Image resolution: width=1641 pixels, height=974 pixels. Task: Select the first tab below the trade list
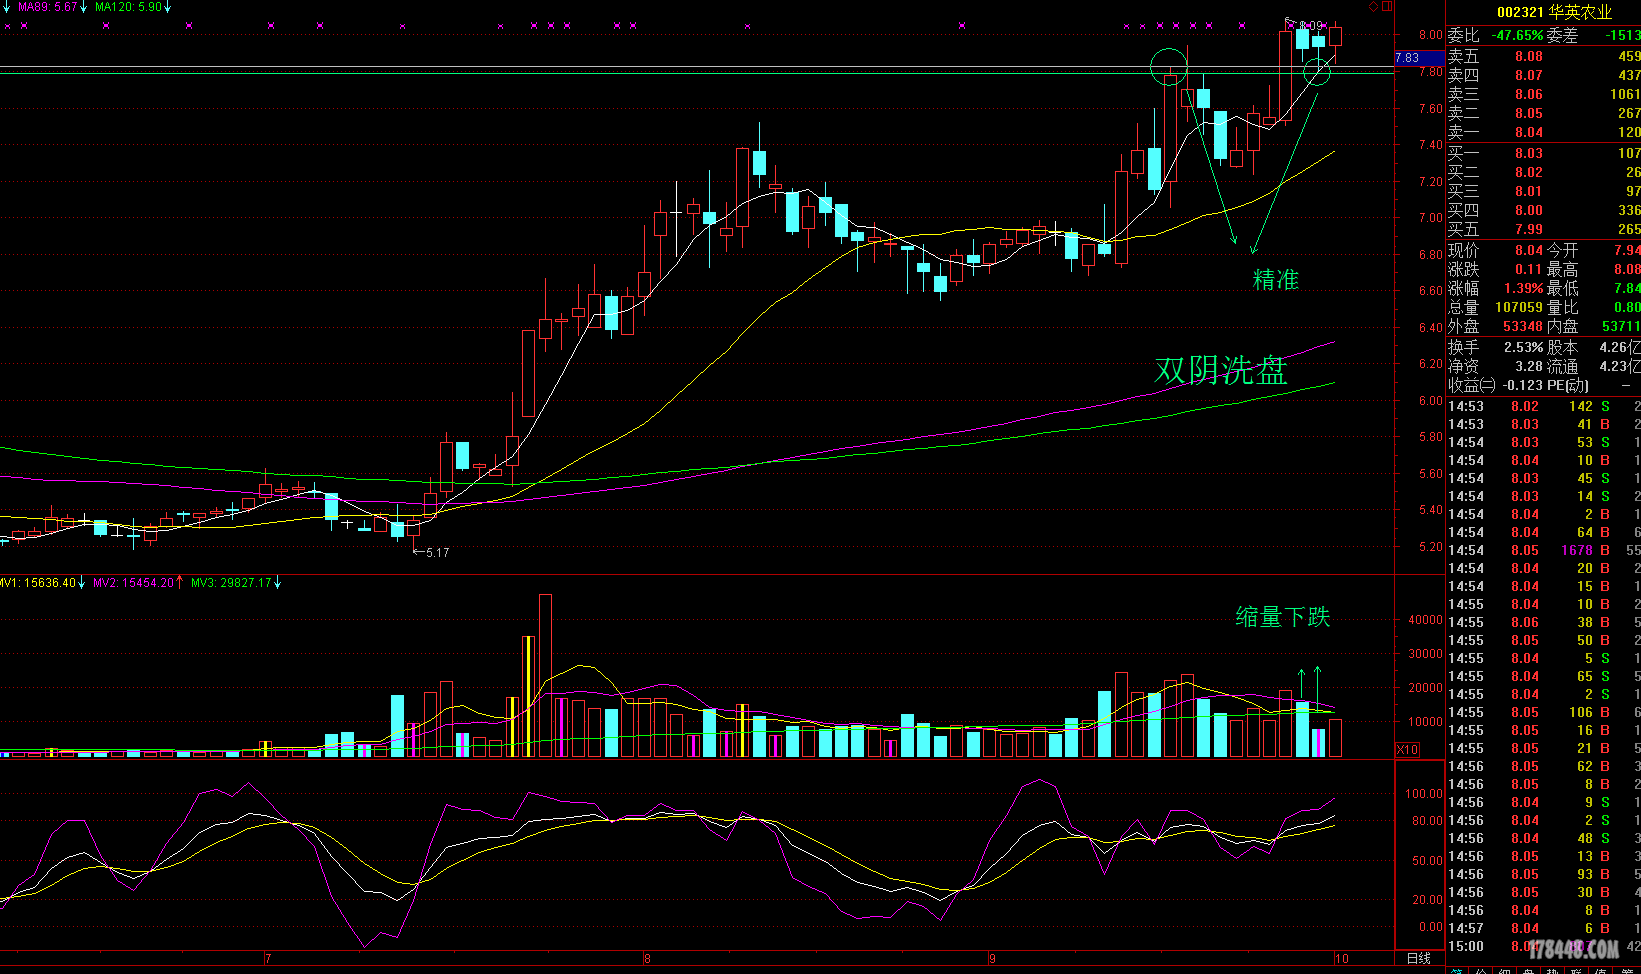pos(1457,970)
